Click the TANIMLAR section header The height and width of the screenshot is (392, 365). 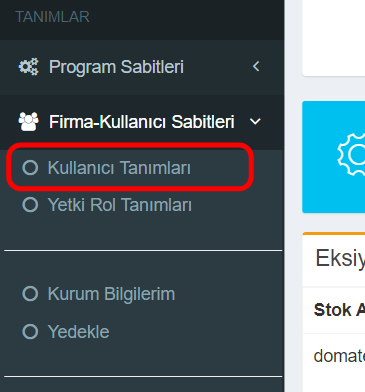click(52, 17)
